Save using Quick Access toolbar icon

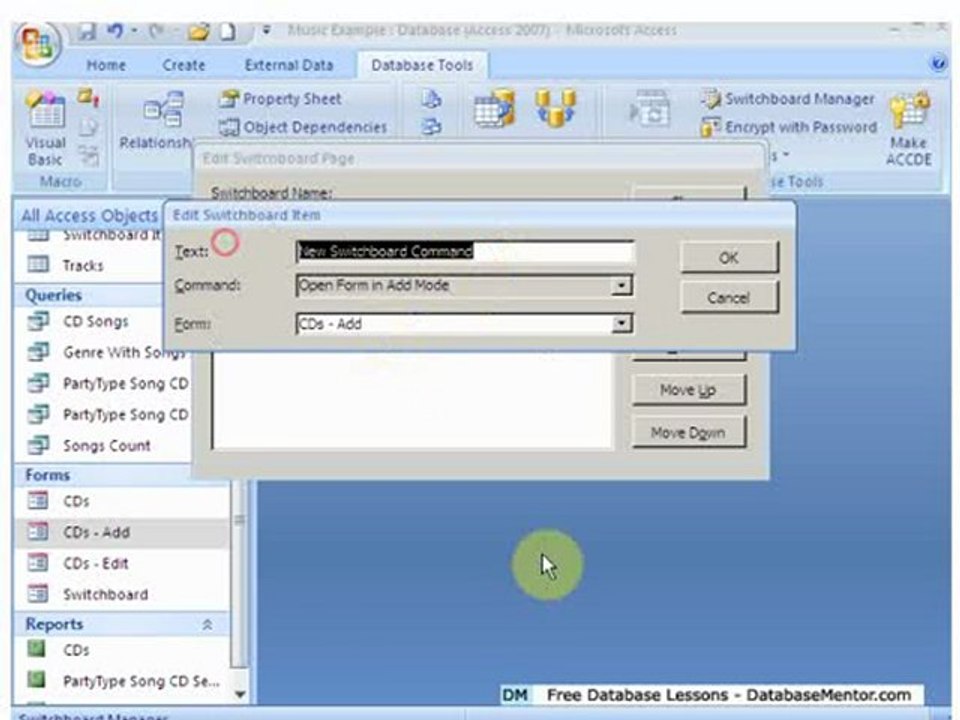(88, 32)
